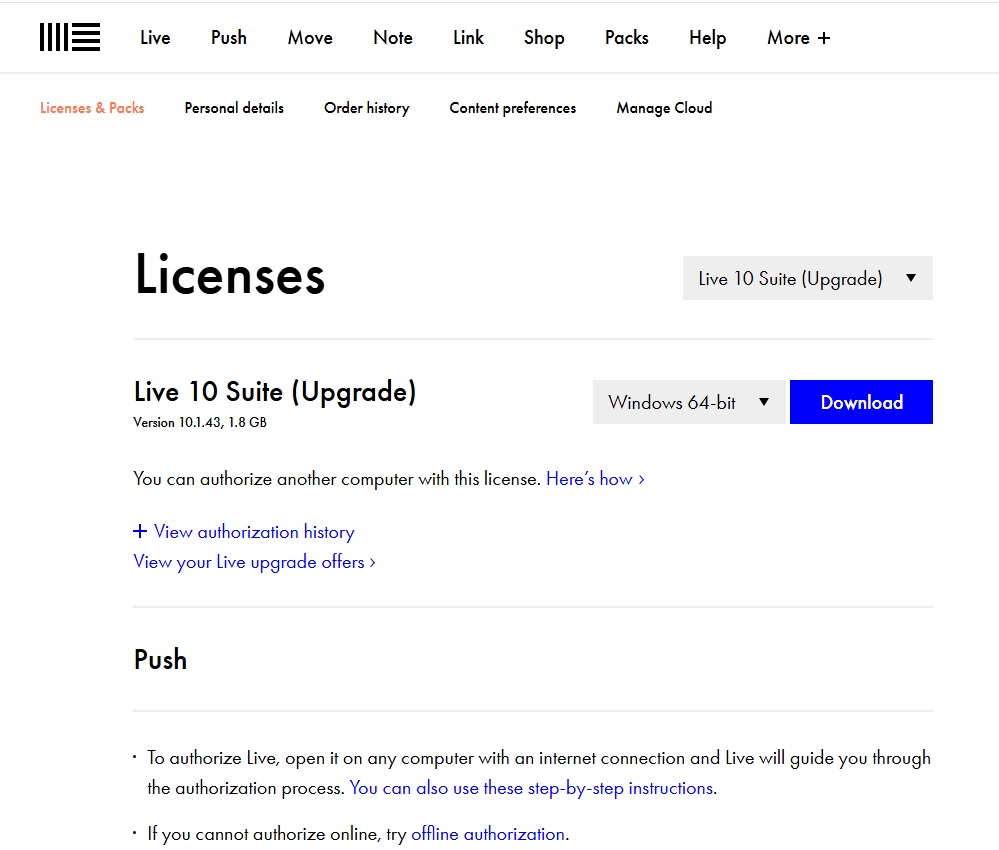Click the Live 10 Suite (Upgrade) heading
Screen dimensions: 999x850
pyautogui.click(x=275, y=391)
